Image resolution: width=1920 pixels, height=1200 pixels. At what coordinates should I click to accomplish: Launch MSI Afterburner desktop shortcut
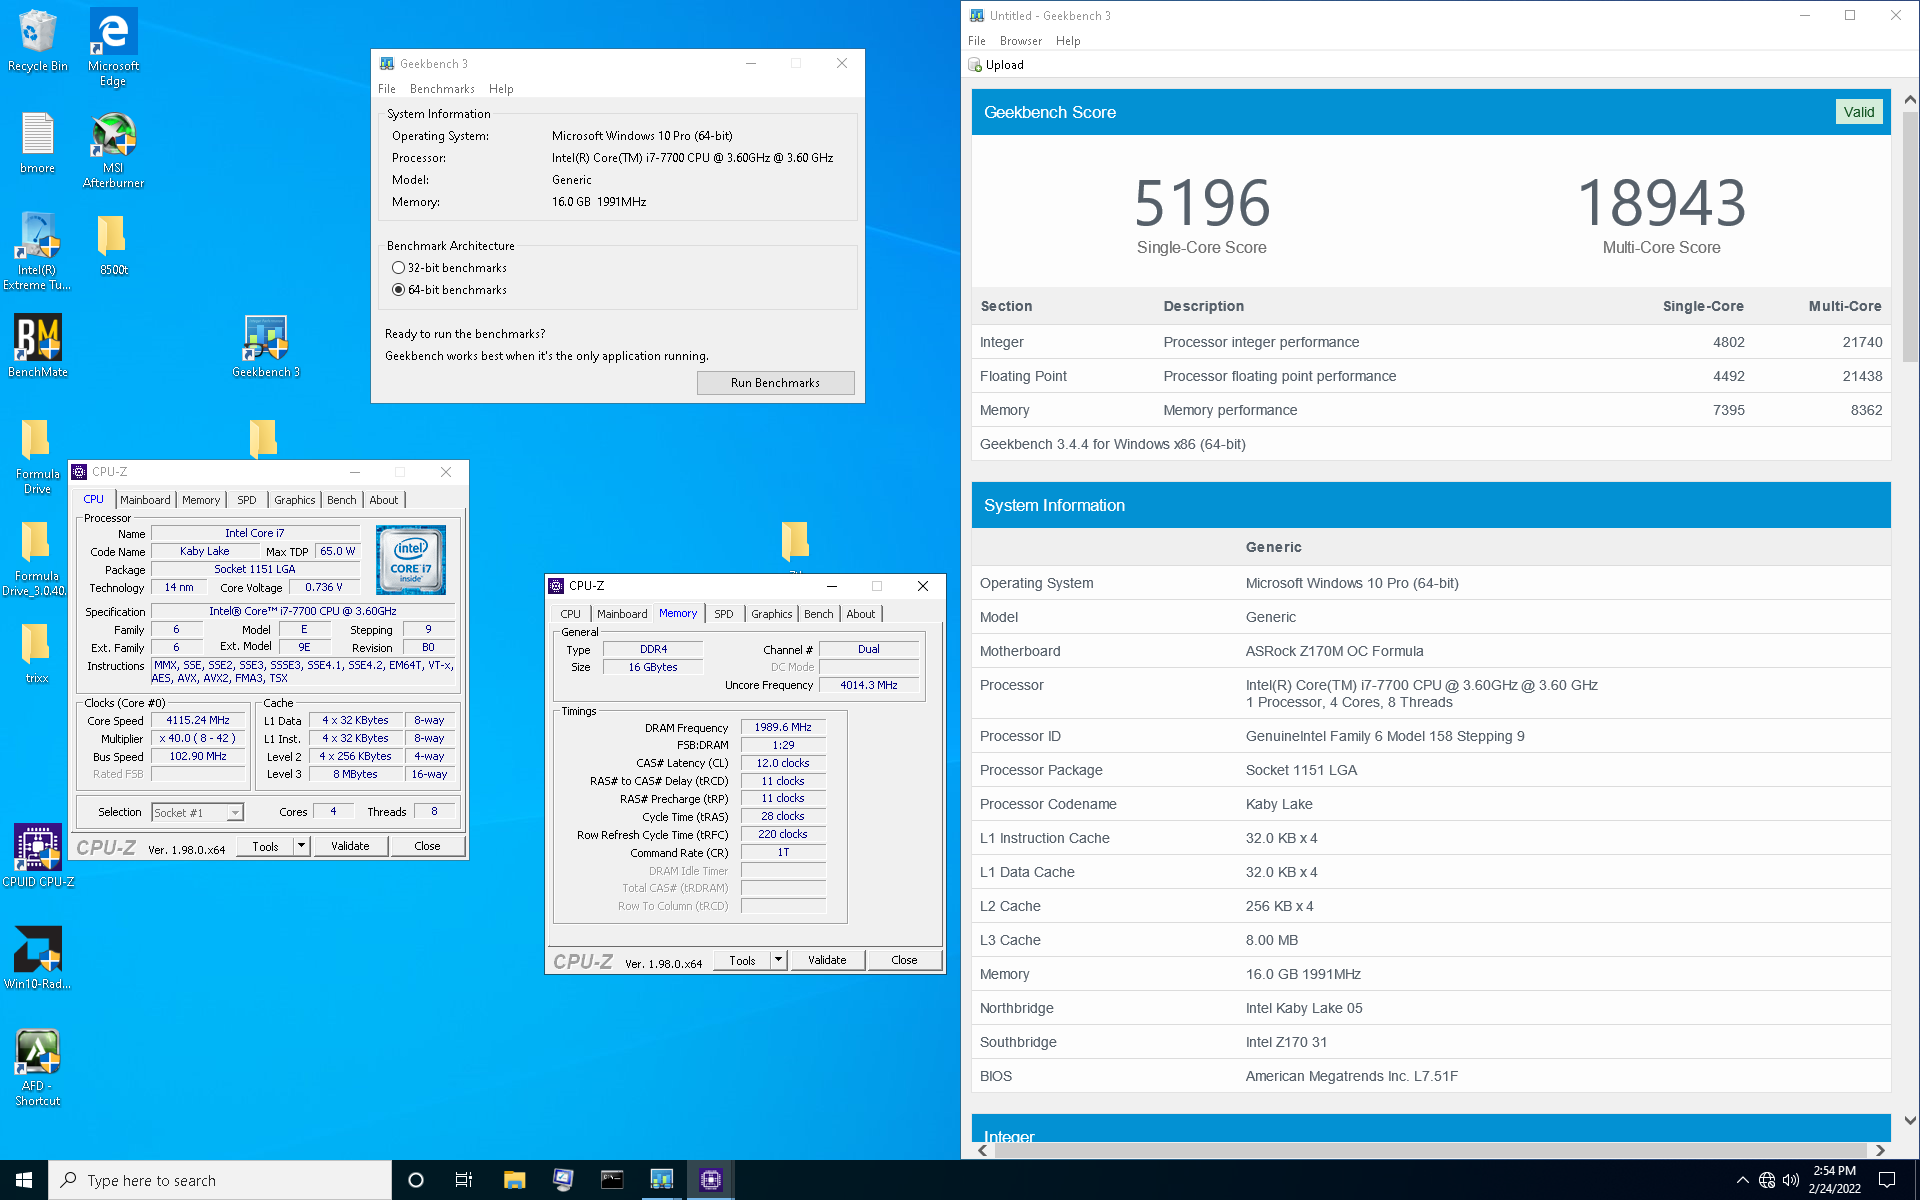pos(113,150)
